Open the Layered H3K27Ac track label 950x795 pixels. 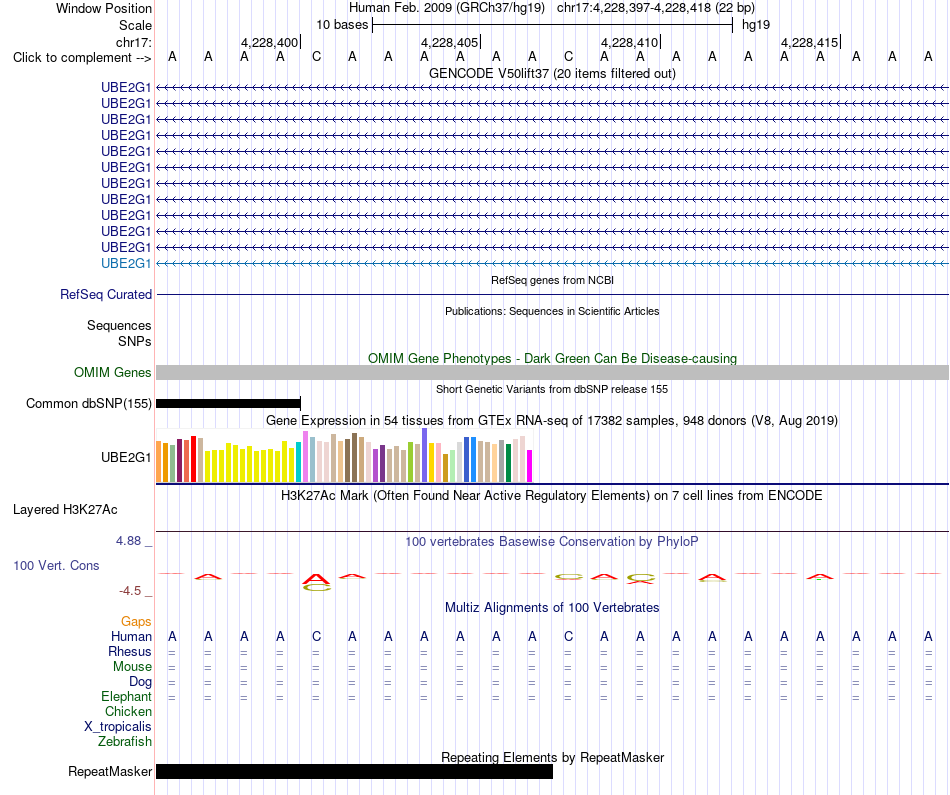tap(65, 510)
